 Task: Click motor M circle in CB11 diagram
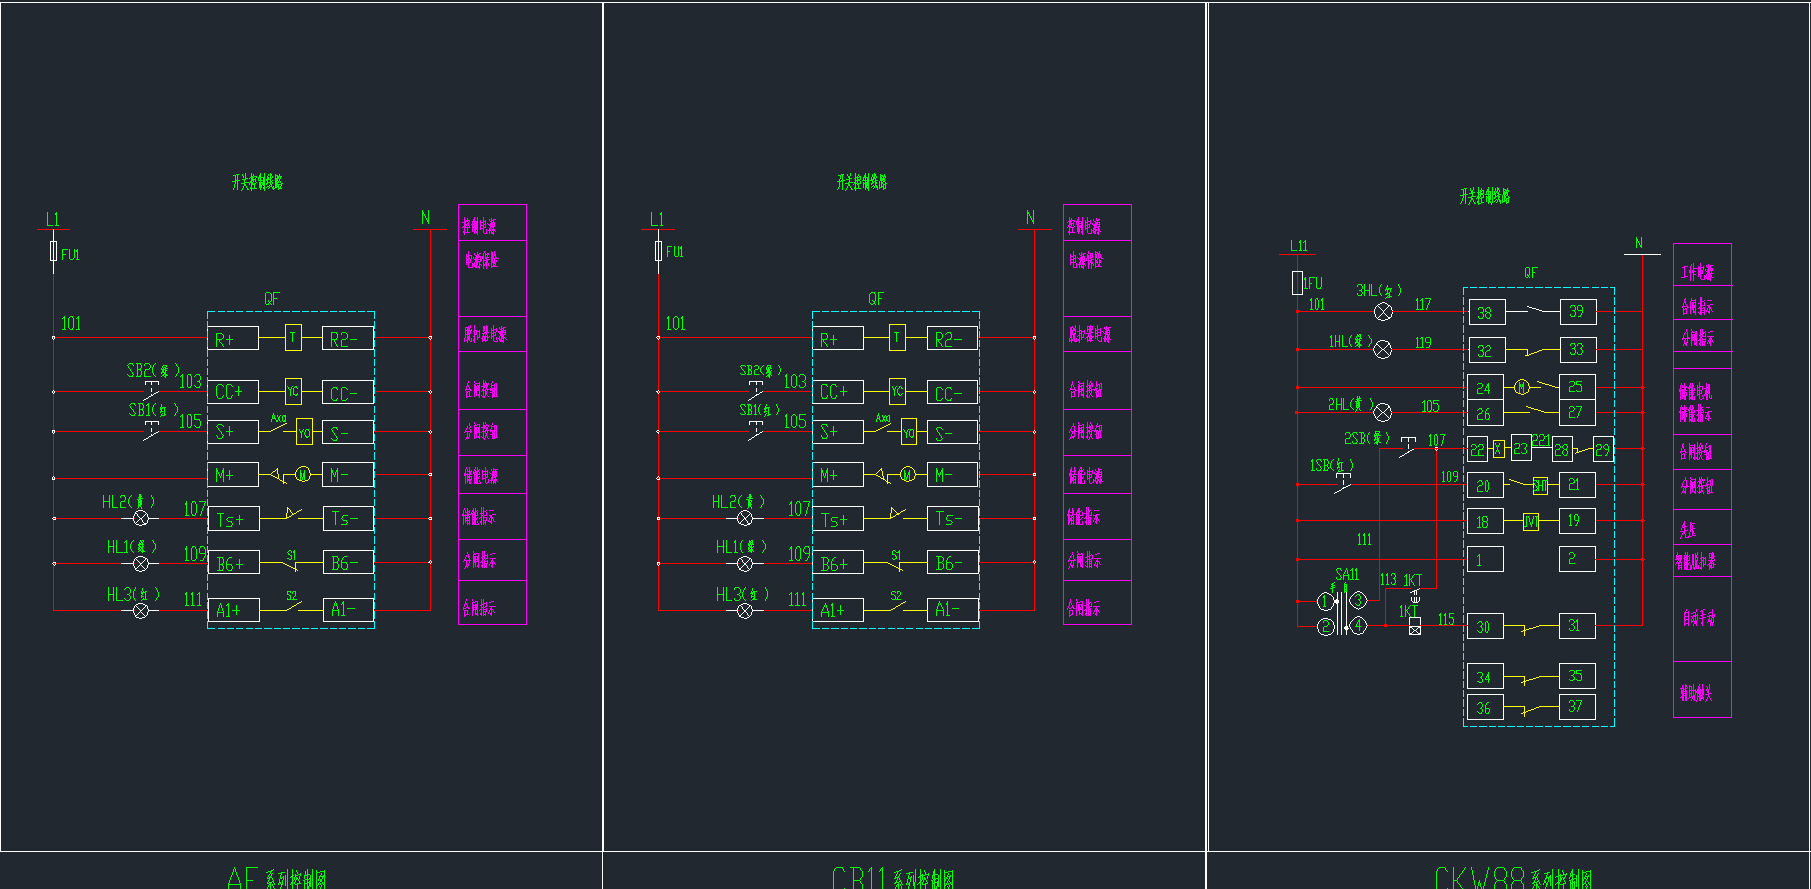tap(908, 474)
